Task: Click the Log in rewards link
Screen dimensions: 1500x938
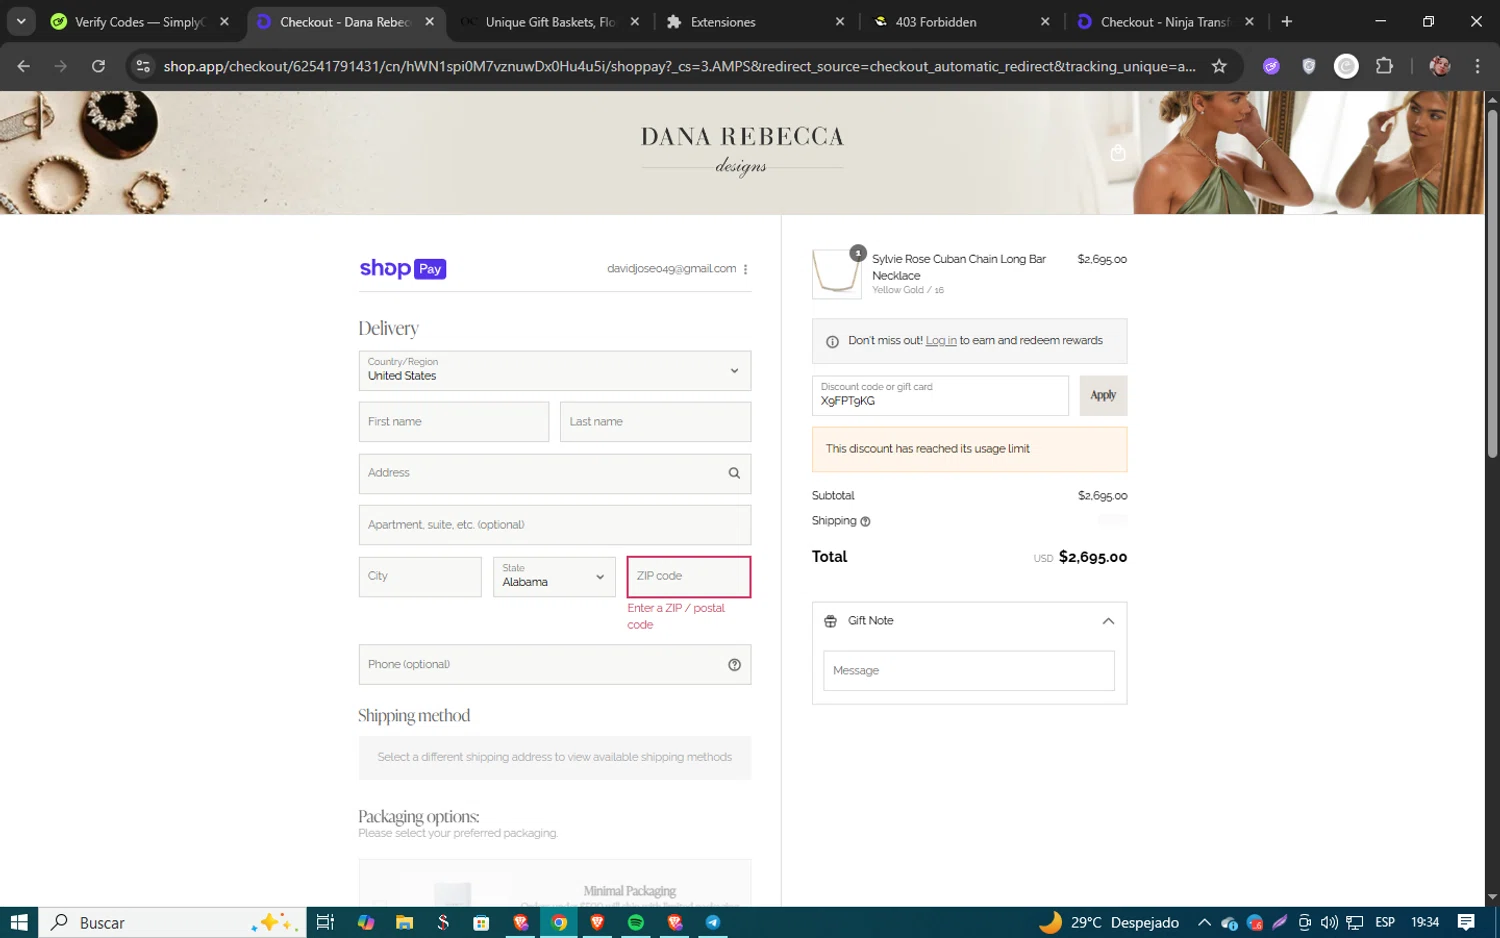Action: pyautogui.click(x=941, y=341)
